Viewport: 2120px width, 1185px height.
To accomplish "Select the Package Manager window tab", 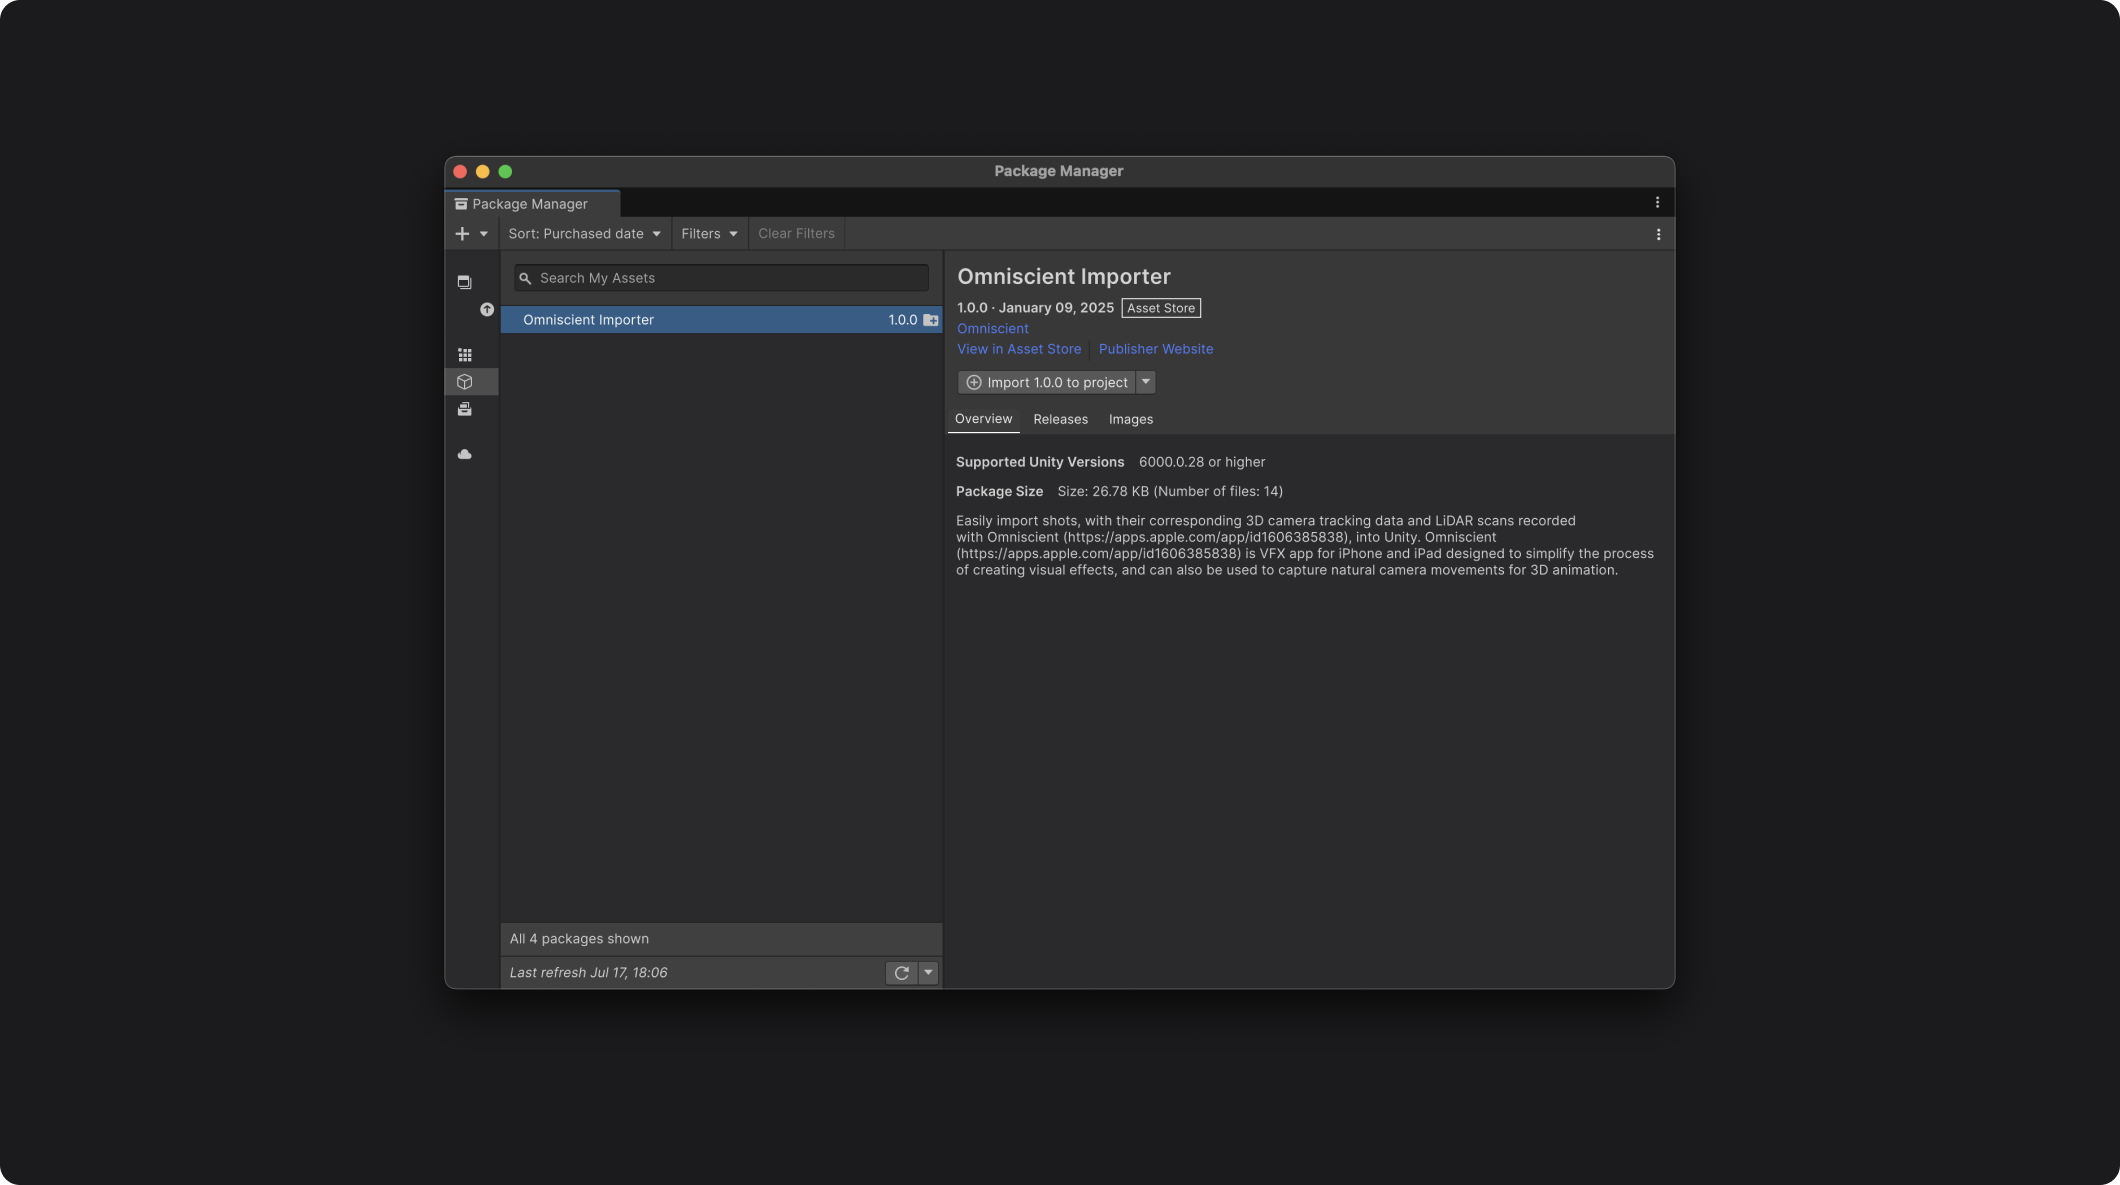I will 532,204.
